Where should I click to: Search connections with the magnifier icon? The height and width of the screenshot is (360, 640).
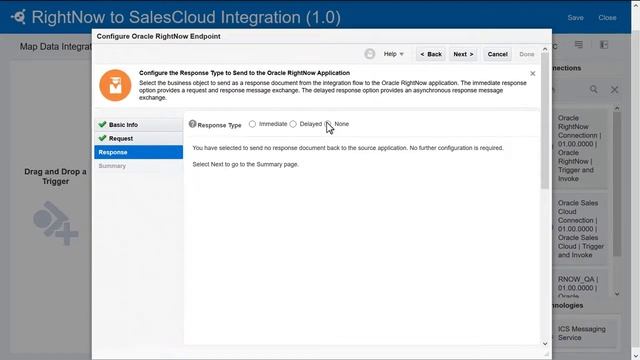coord(593,89)
